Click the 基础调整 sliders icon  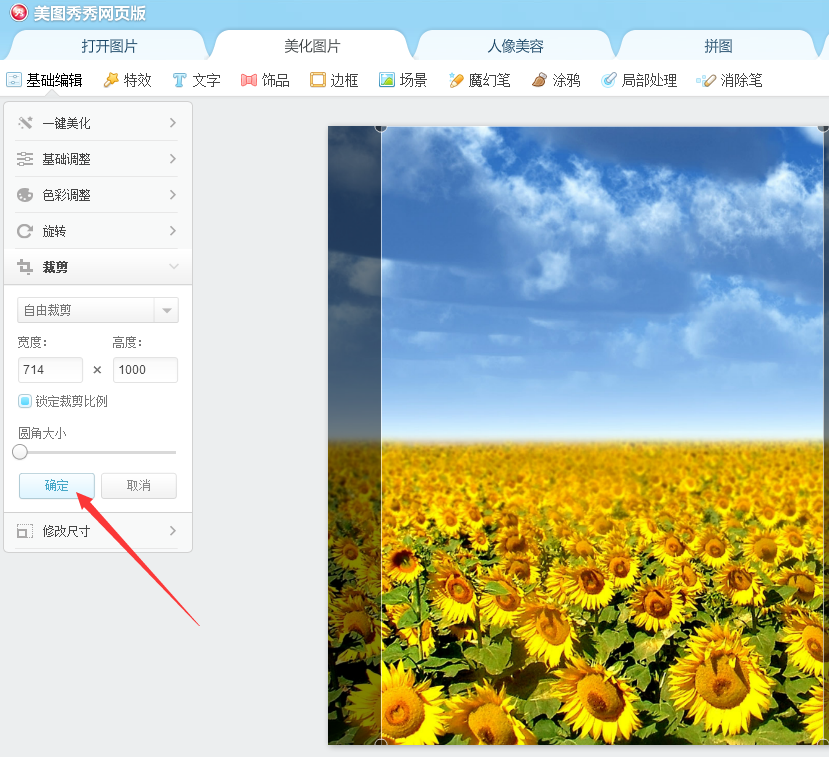point(25,159)
